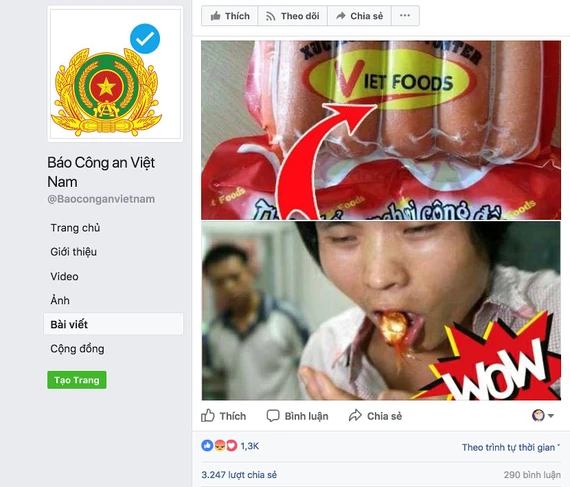Click the thumbs-up Thích button under post

(x=224, y=416)
